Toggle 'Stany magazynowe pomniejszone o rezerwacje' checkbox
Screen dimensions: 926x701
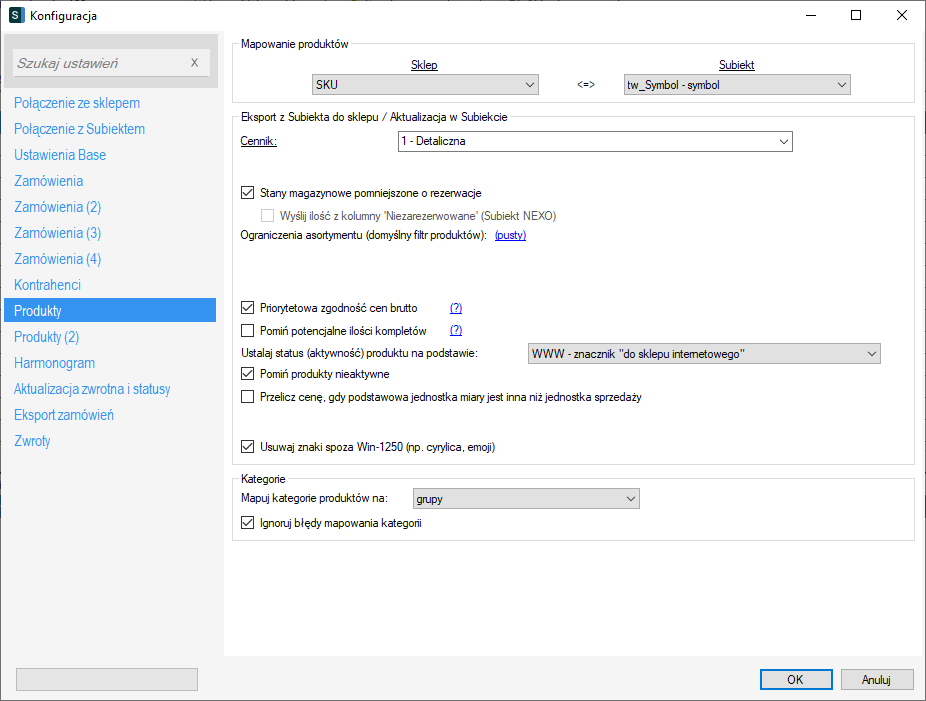248,192
